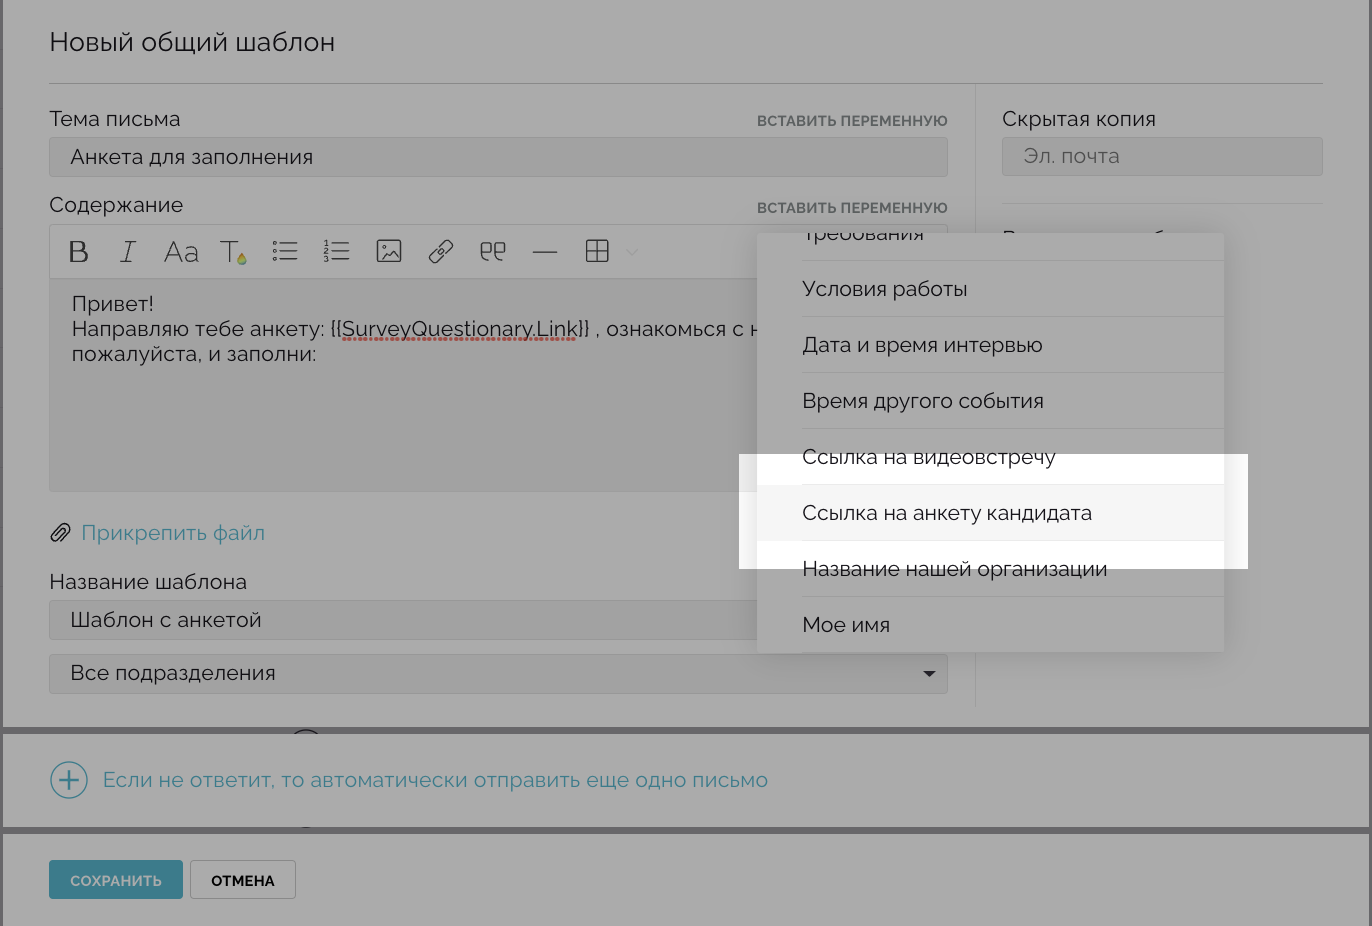Viewport: 1372px width, 926px height.
Task: Click Вставить переменную above subject field
Action: 851,121
